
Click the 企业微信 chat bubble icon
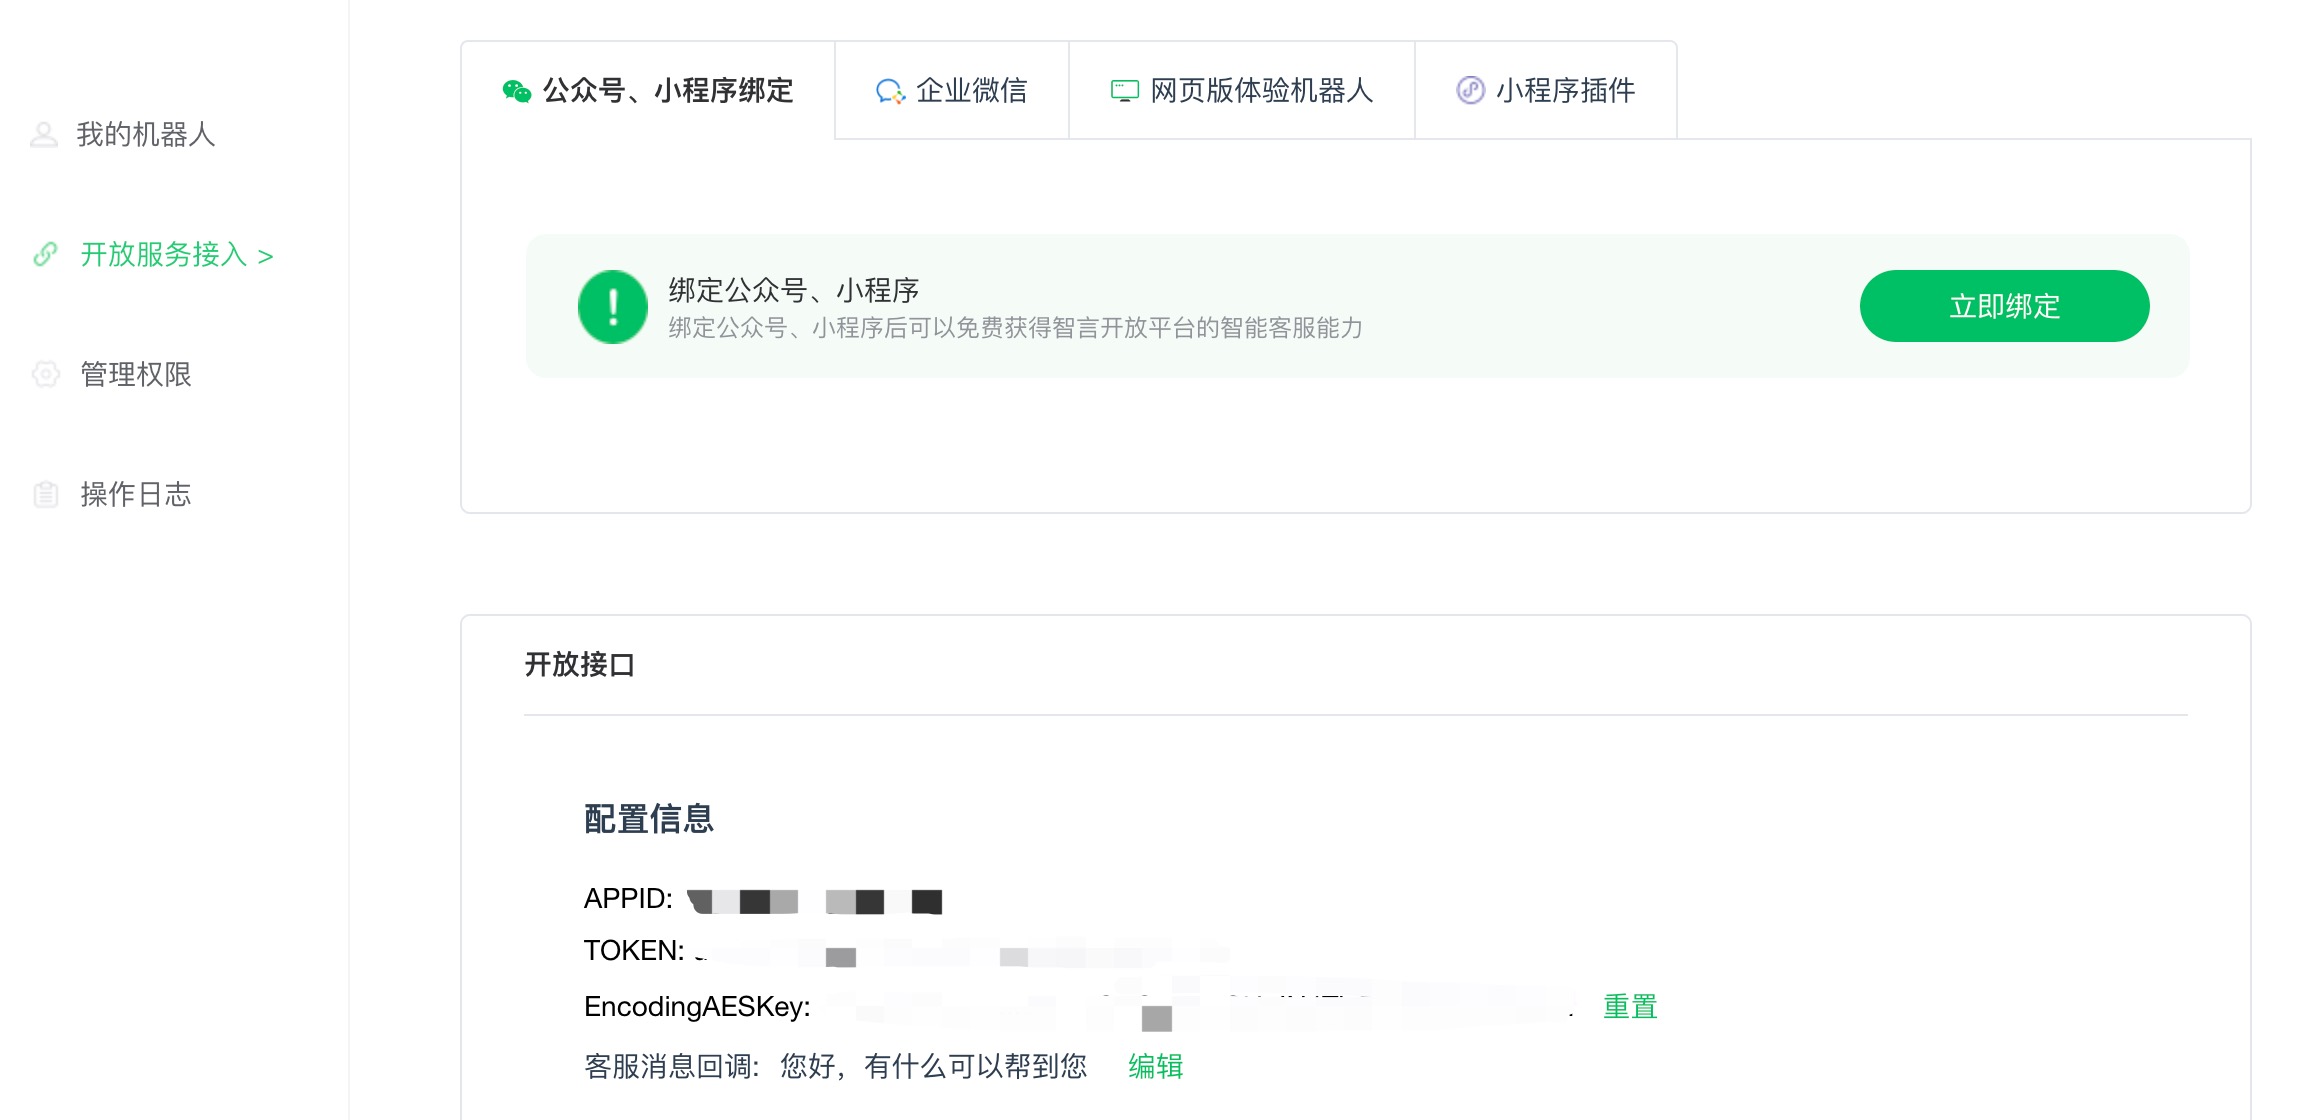(889, 91)
